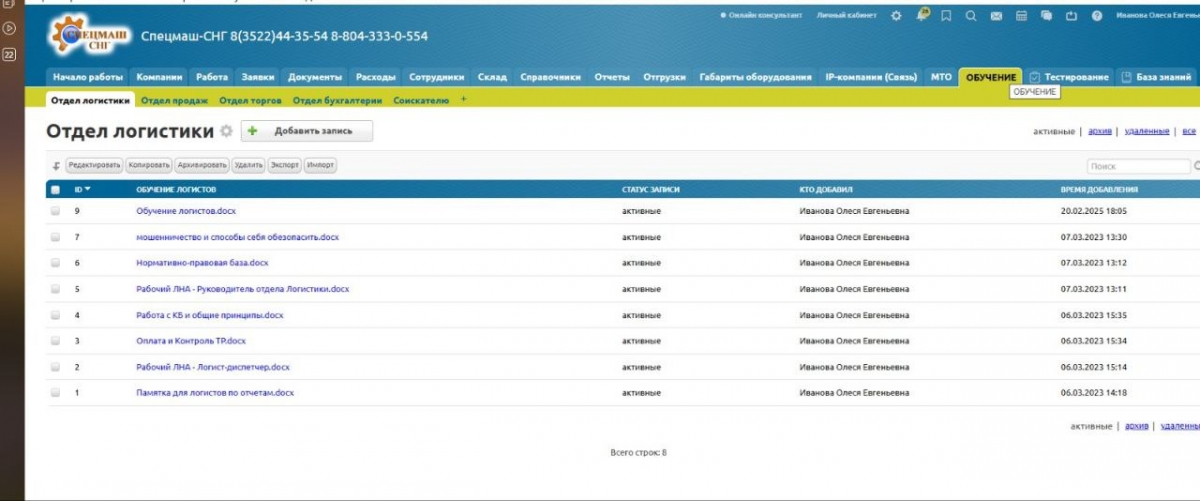Add a new tab with plus sign
This screenshot has width=1200, height=501.
pos(463,100)
